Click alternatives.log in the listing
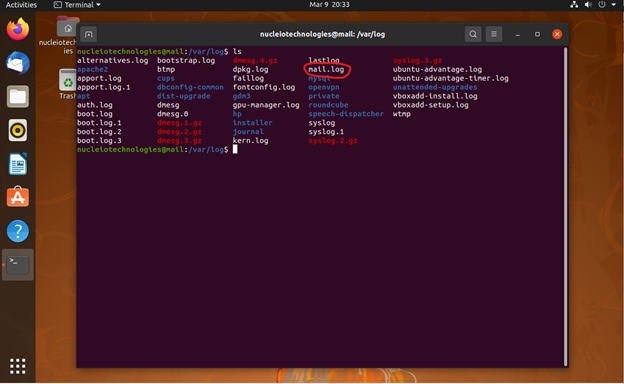This screenshot has width=624, height=384. click(112, 60)
